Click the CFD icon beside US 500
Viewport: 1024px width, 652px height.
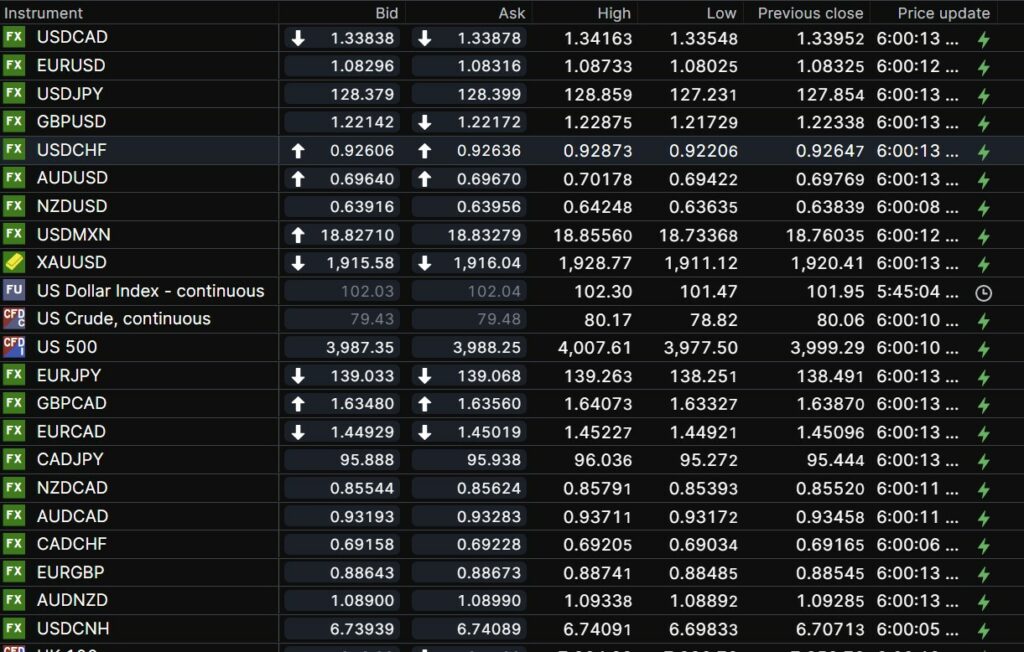click(14, 347)
